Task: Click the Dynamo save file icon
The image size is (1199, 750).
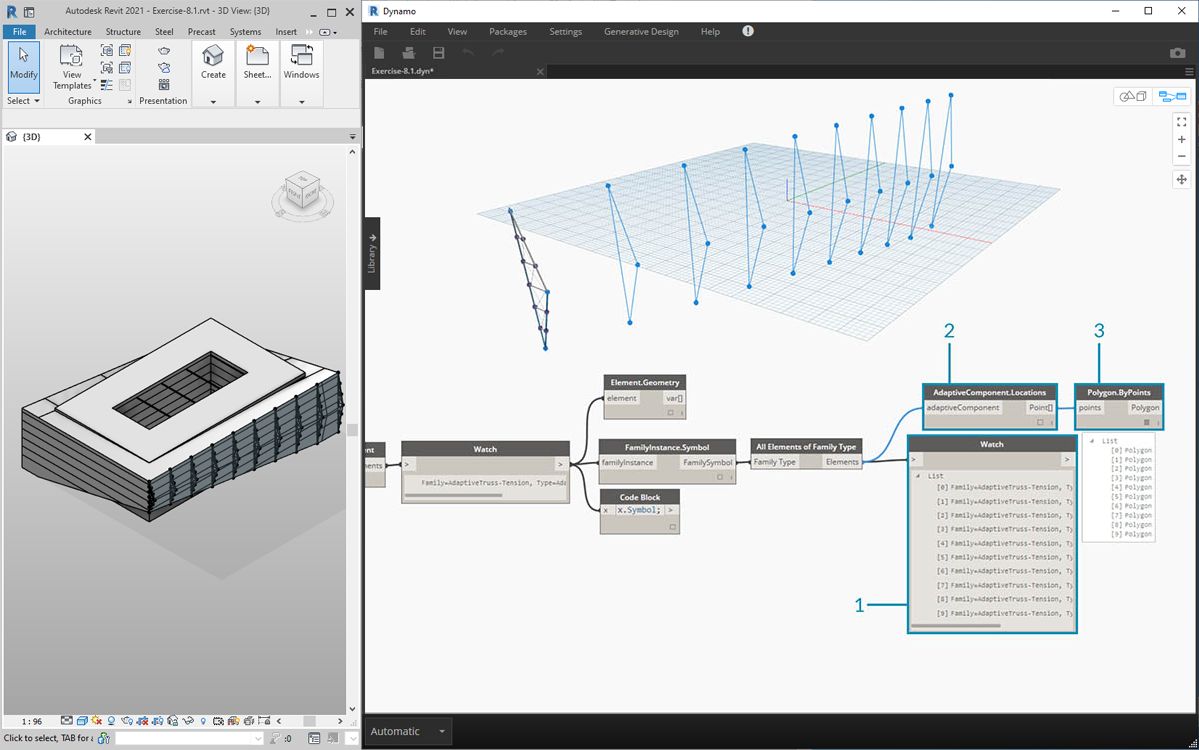Action: pos(438,53)
